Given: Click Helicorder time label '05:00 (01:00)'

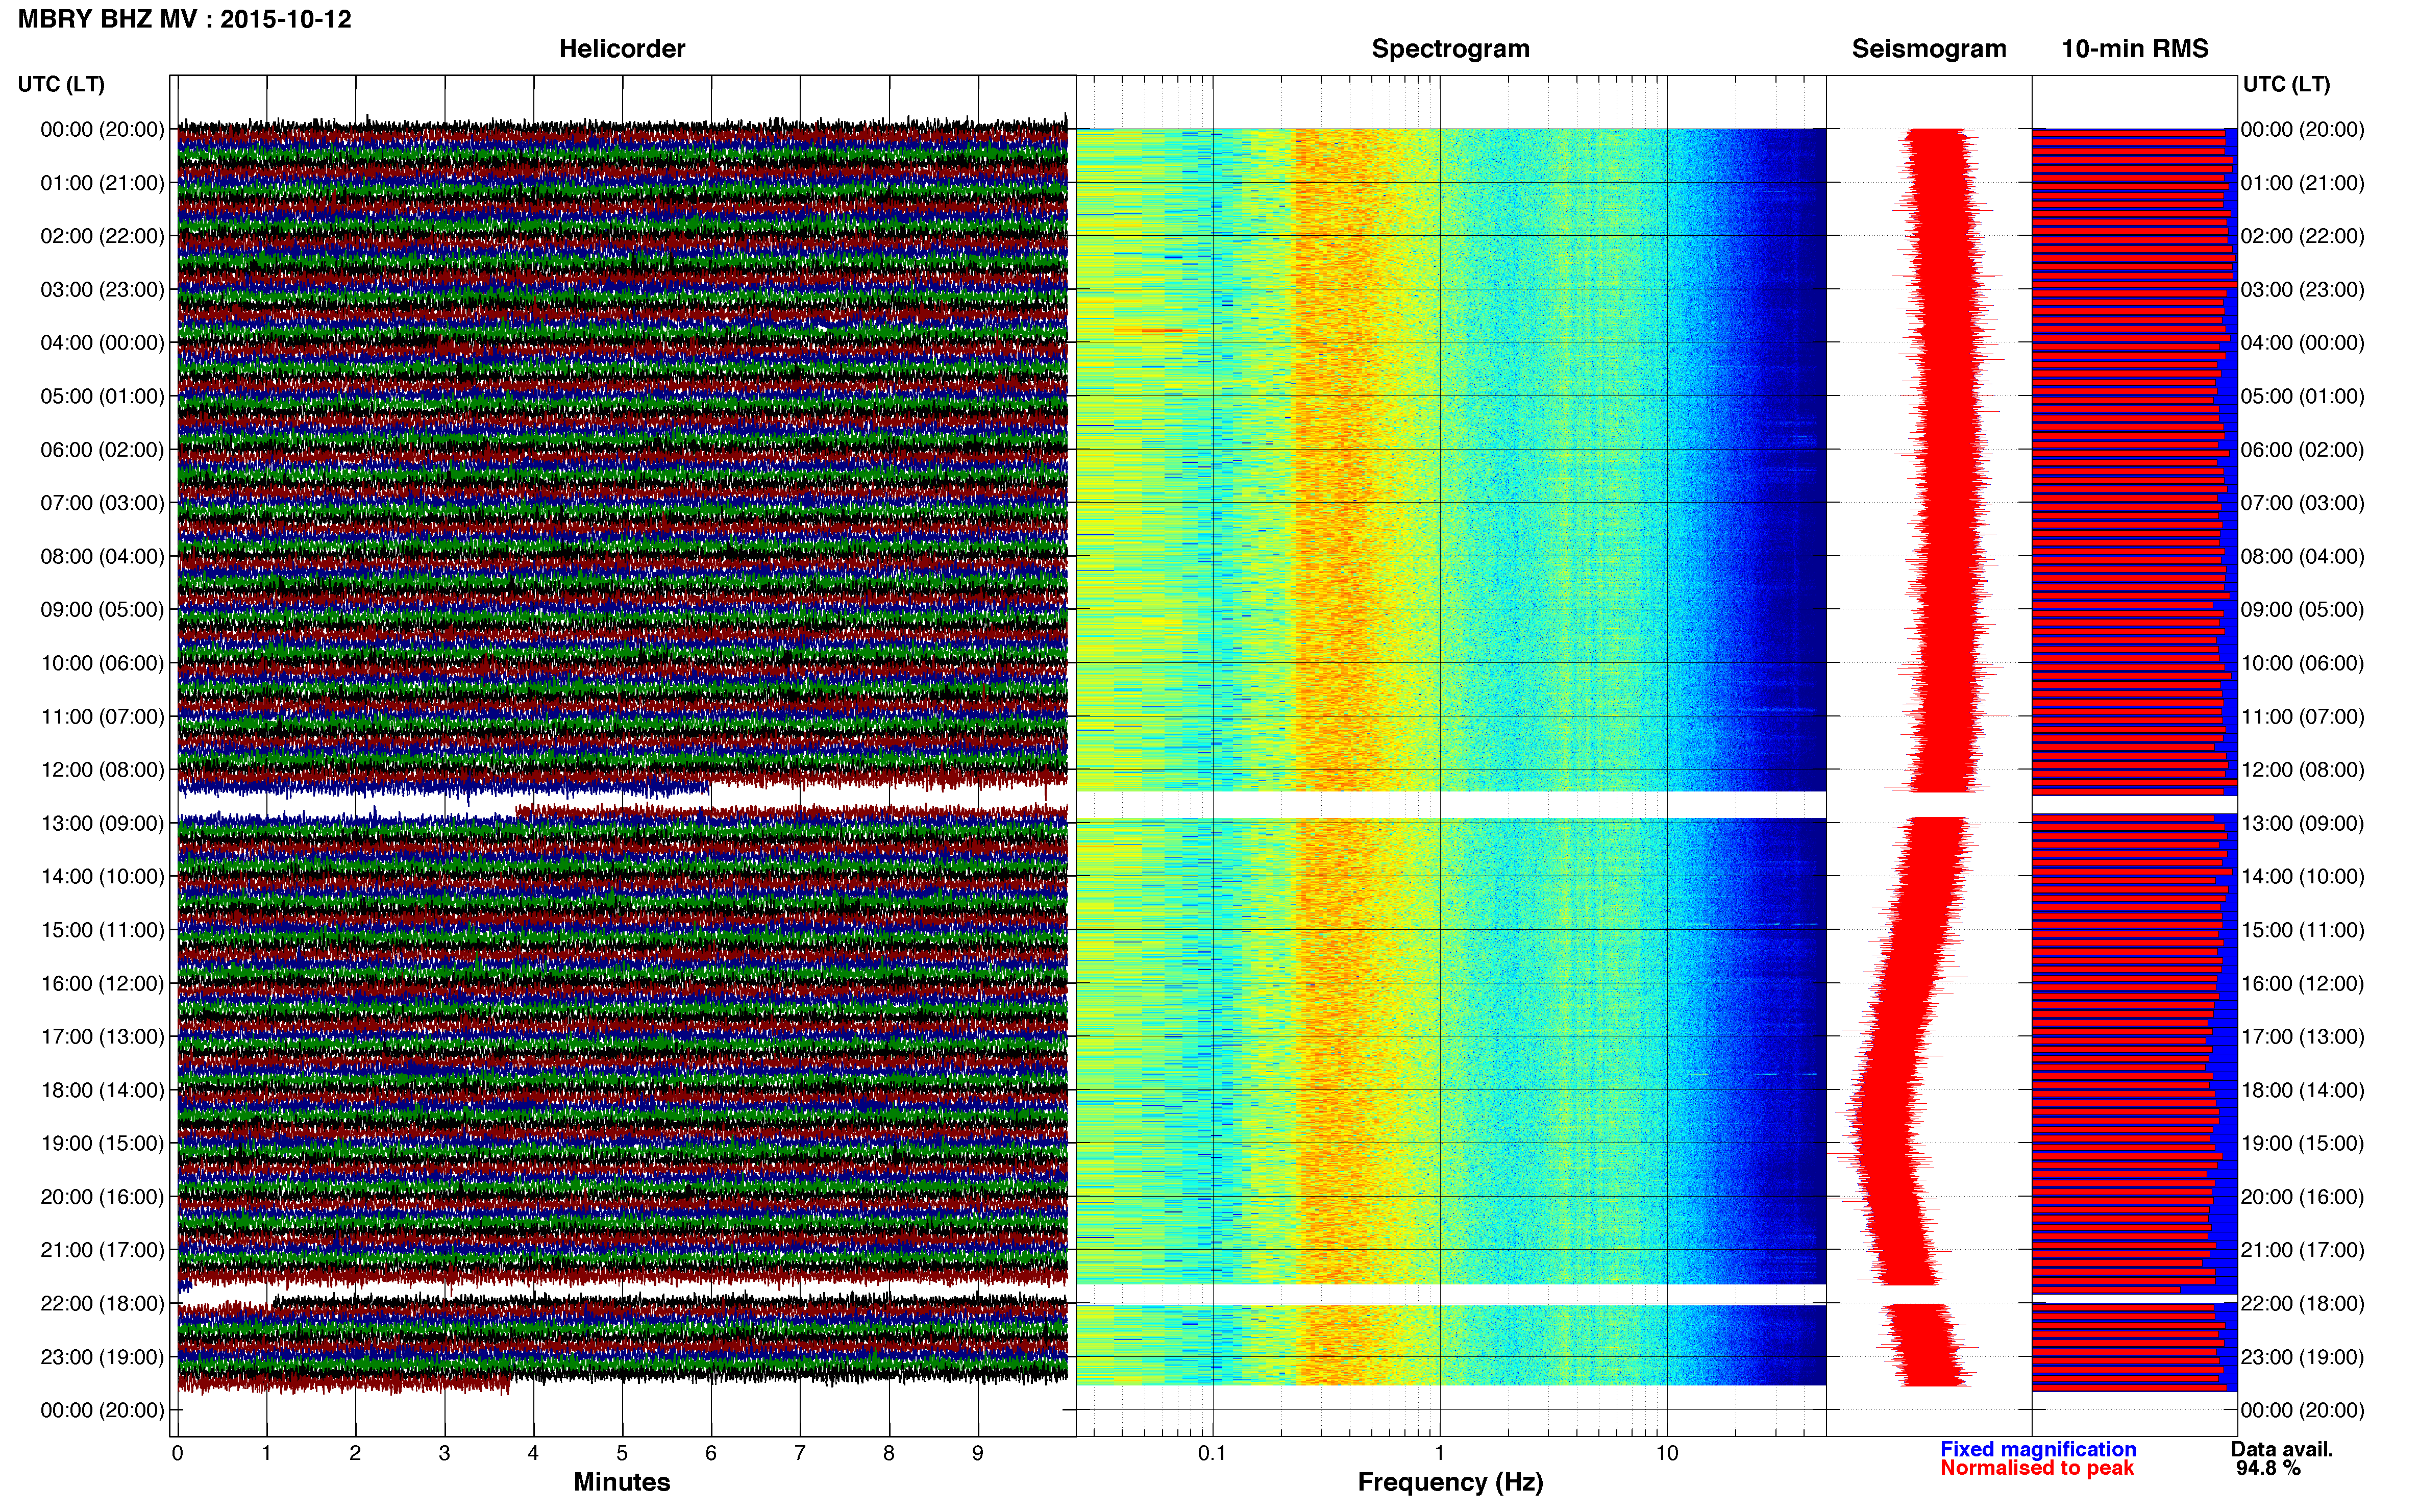Looking at the screenshot, I should [102, 396].
